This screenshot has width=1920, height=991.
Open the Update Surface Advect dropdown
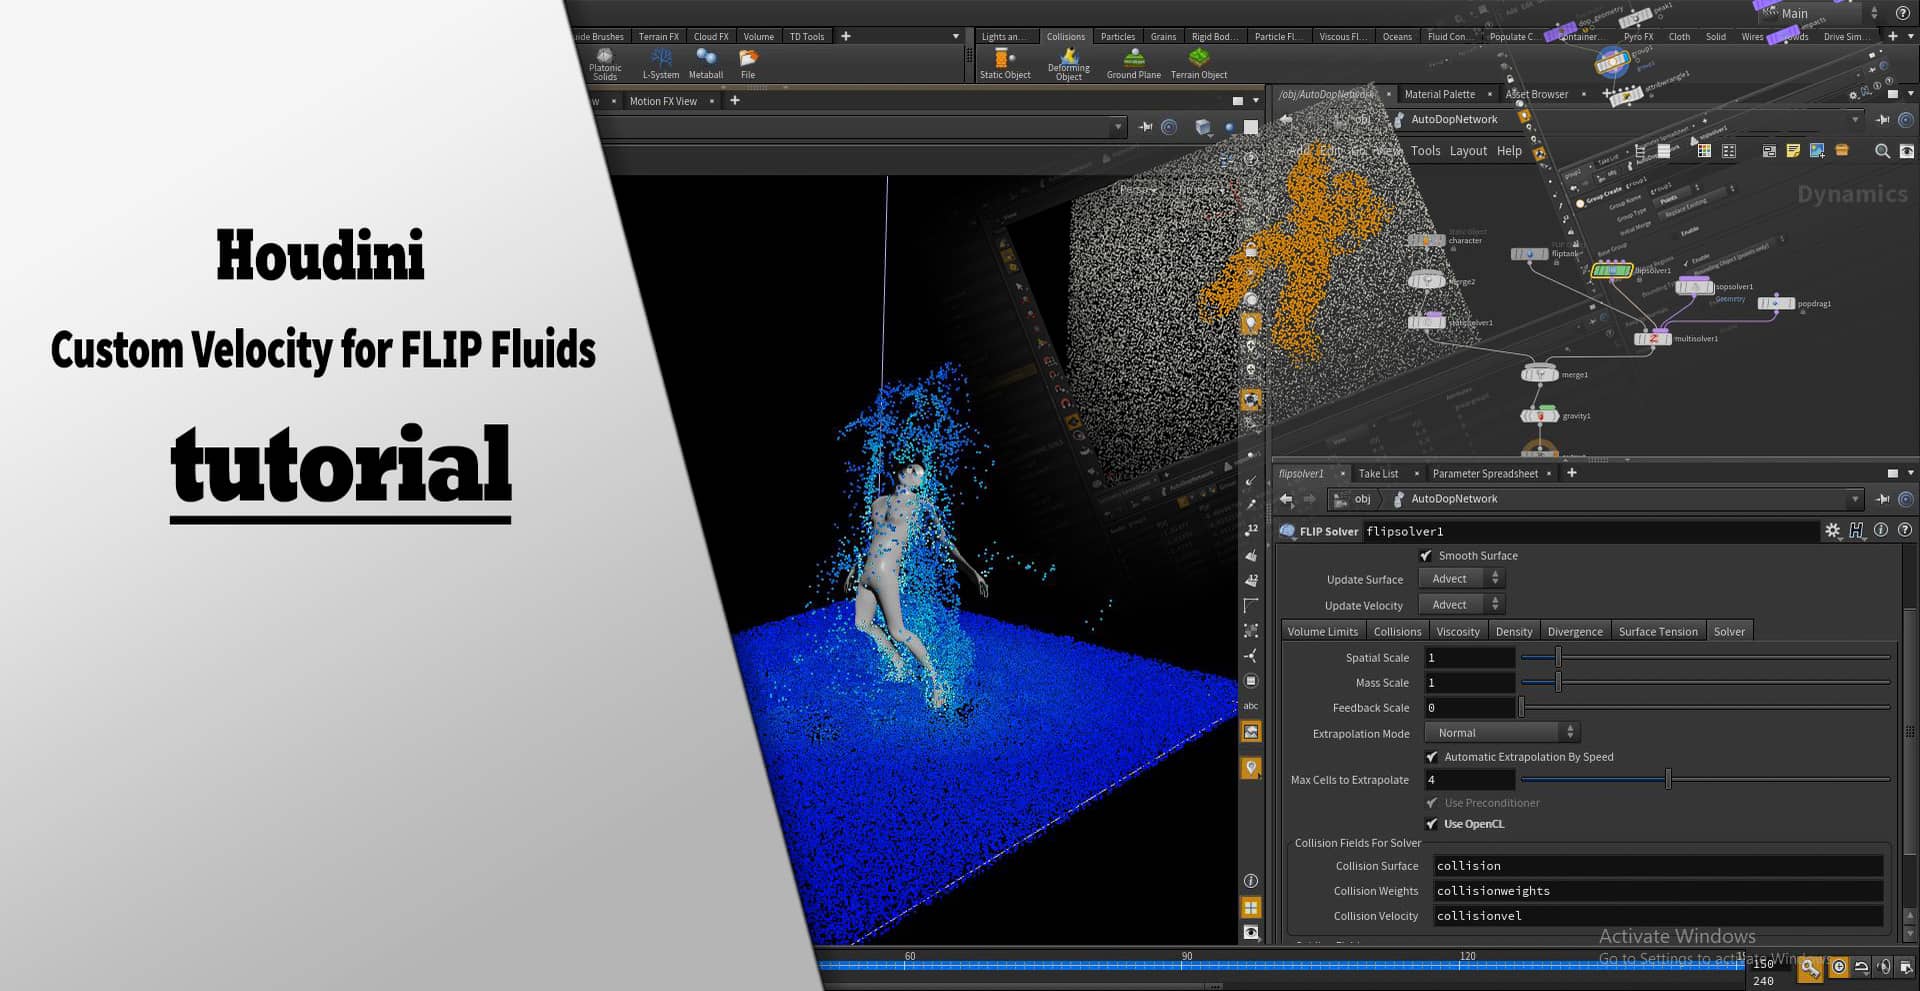(1462, 579)
